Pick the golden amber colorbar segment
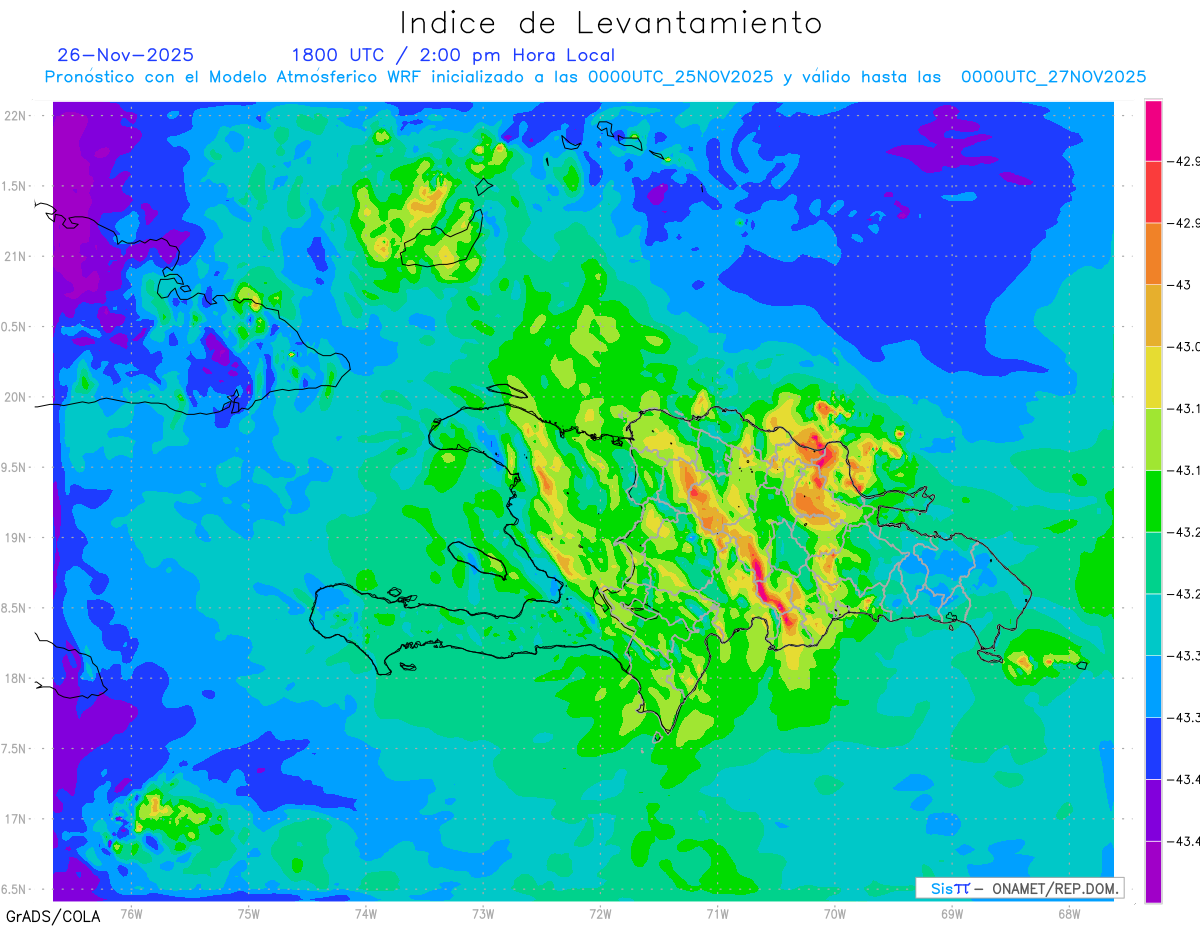This screenshot has width=1200, height=927. pos(1154,315)
